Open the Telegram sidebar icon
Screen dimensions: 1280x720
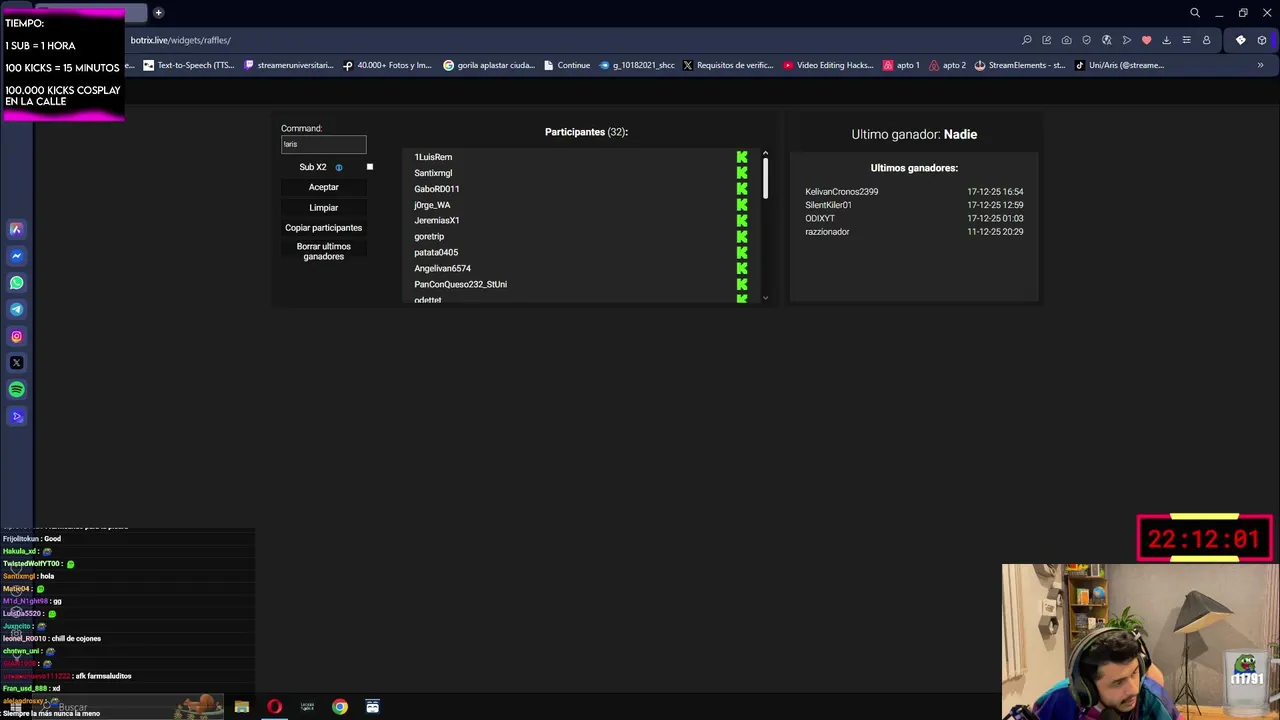[x=16, y=309]
